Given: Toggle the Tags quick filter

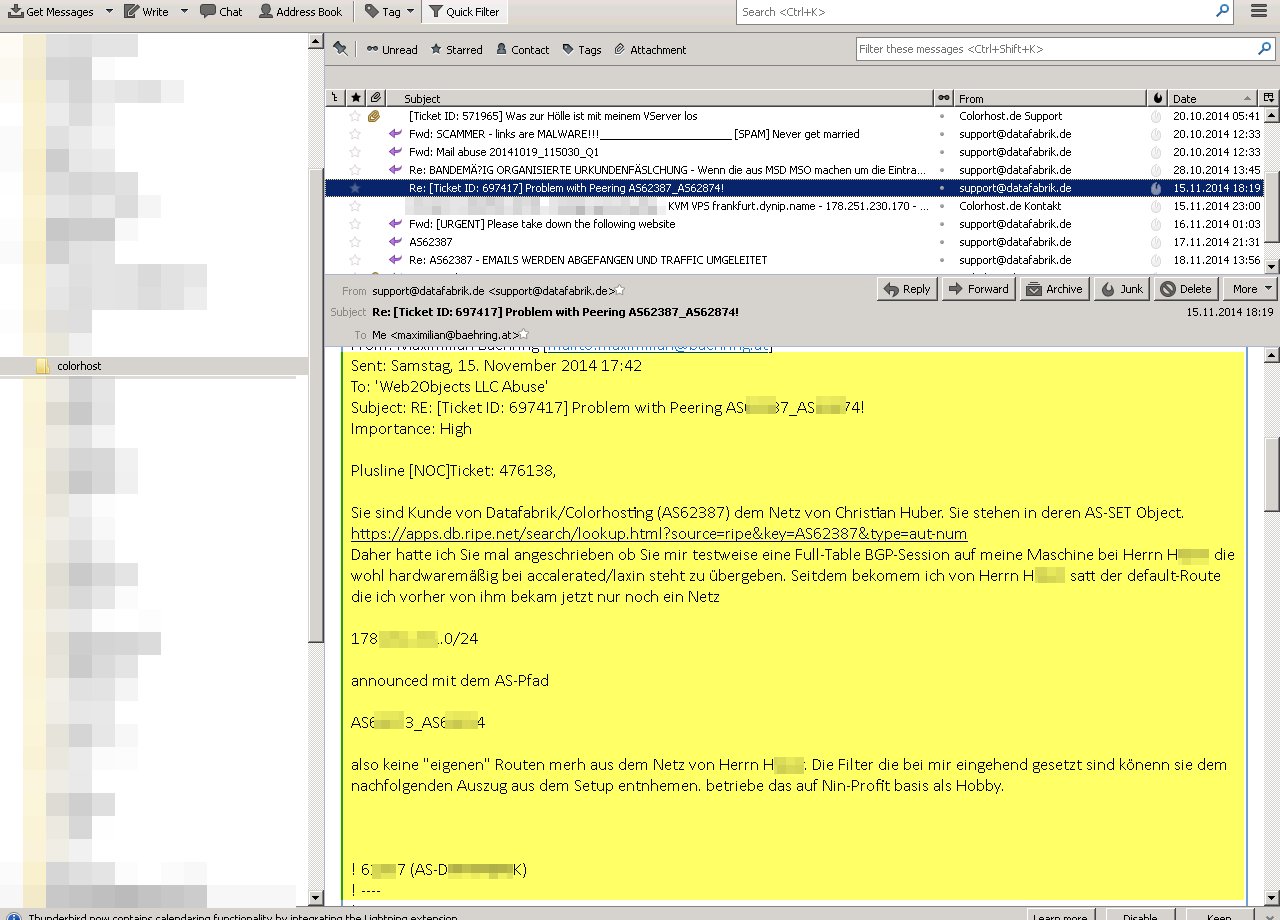Looking at the screenshot, I should coord(582,49).
